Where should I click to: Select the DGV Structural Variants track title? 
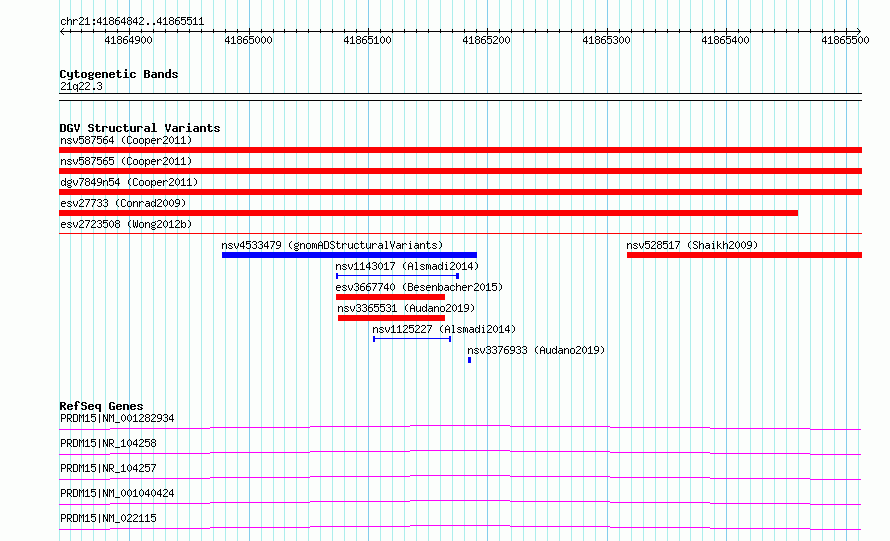(140, 128)
